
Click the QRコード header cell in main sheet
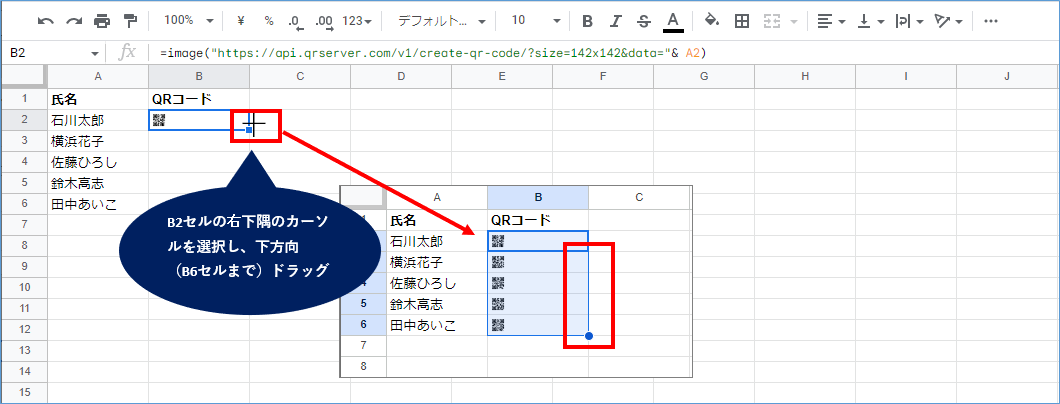click(x=199, y=99)
